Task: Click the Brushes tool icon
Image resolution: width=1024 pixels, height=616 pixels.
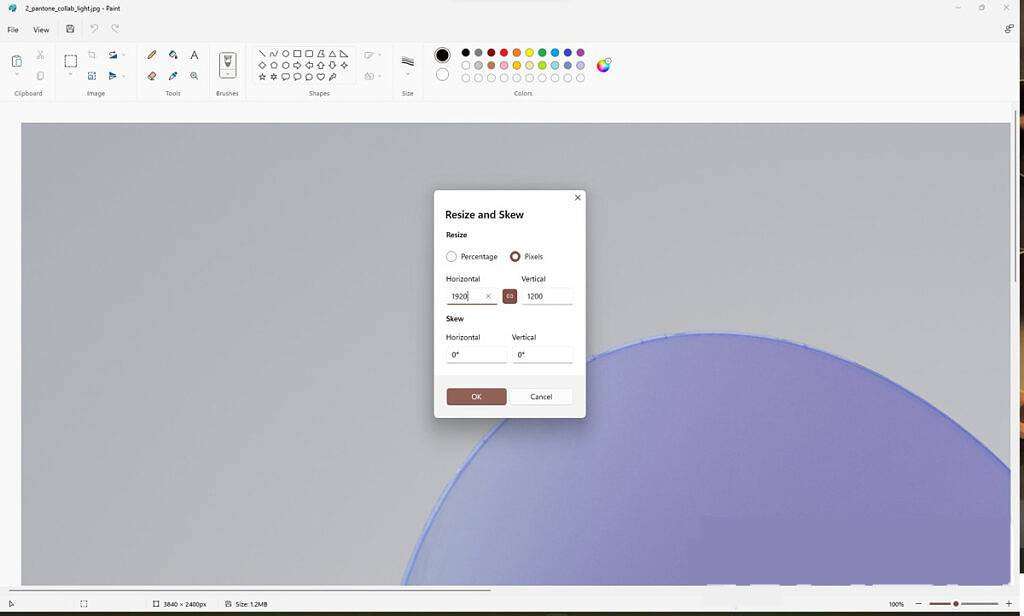Action: (227, 61)
